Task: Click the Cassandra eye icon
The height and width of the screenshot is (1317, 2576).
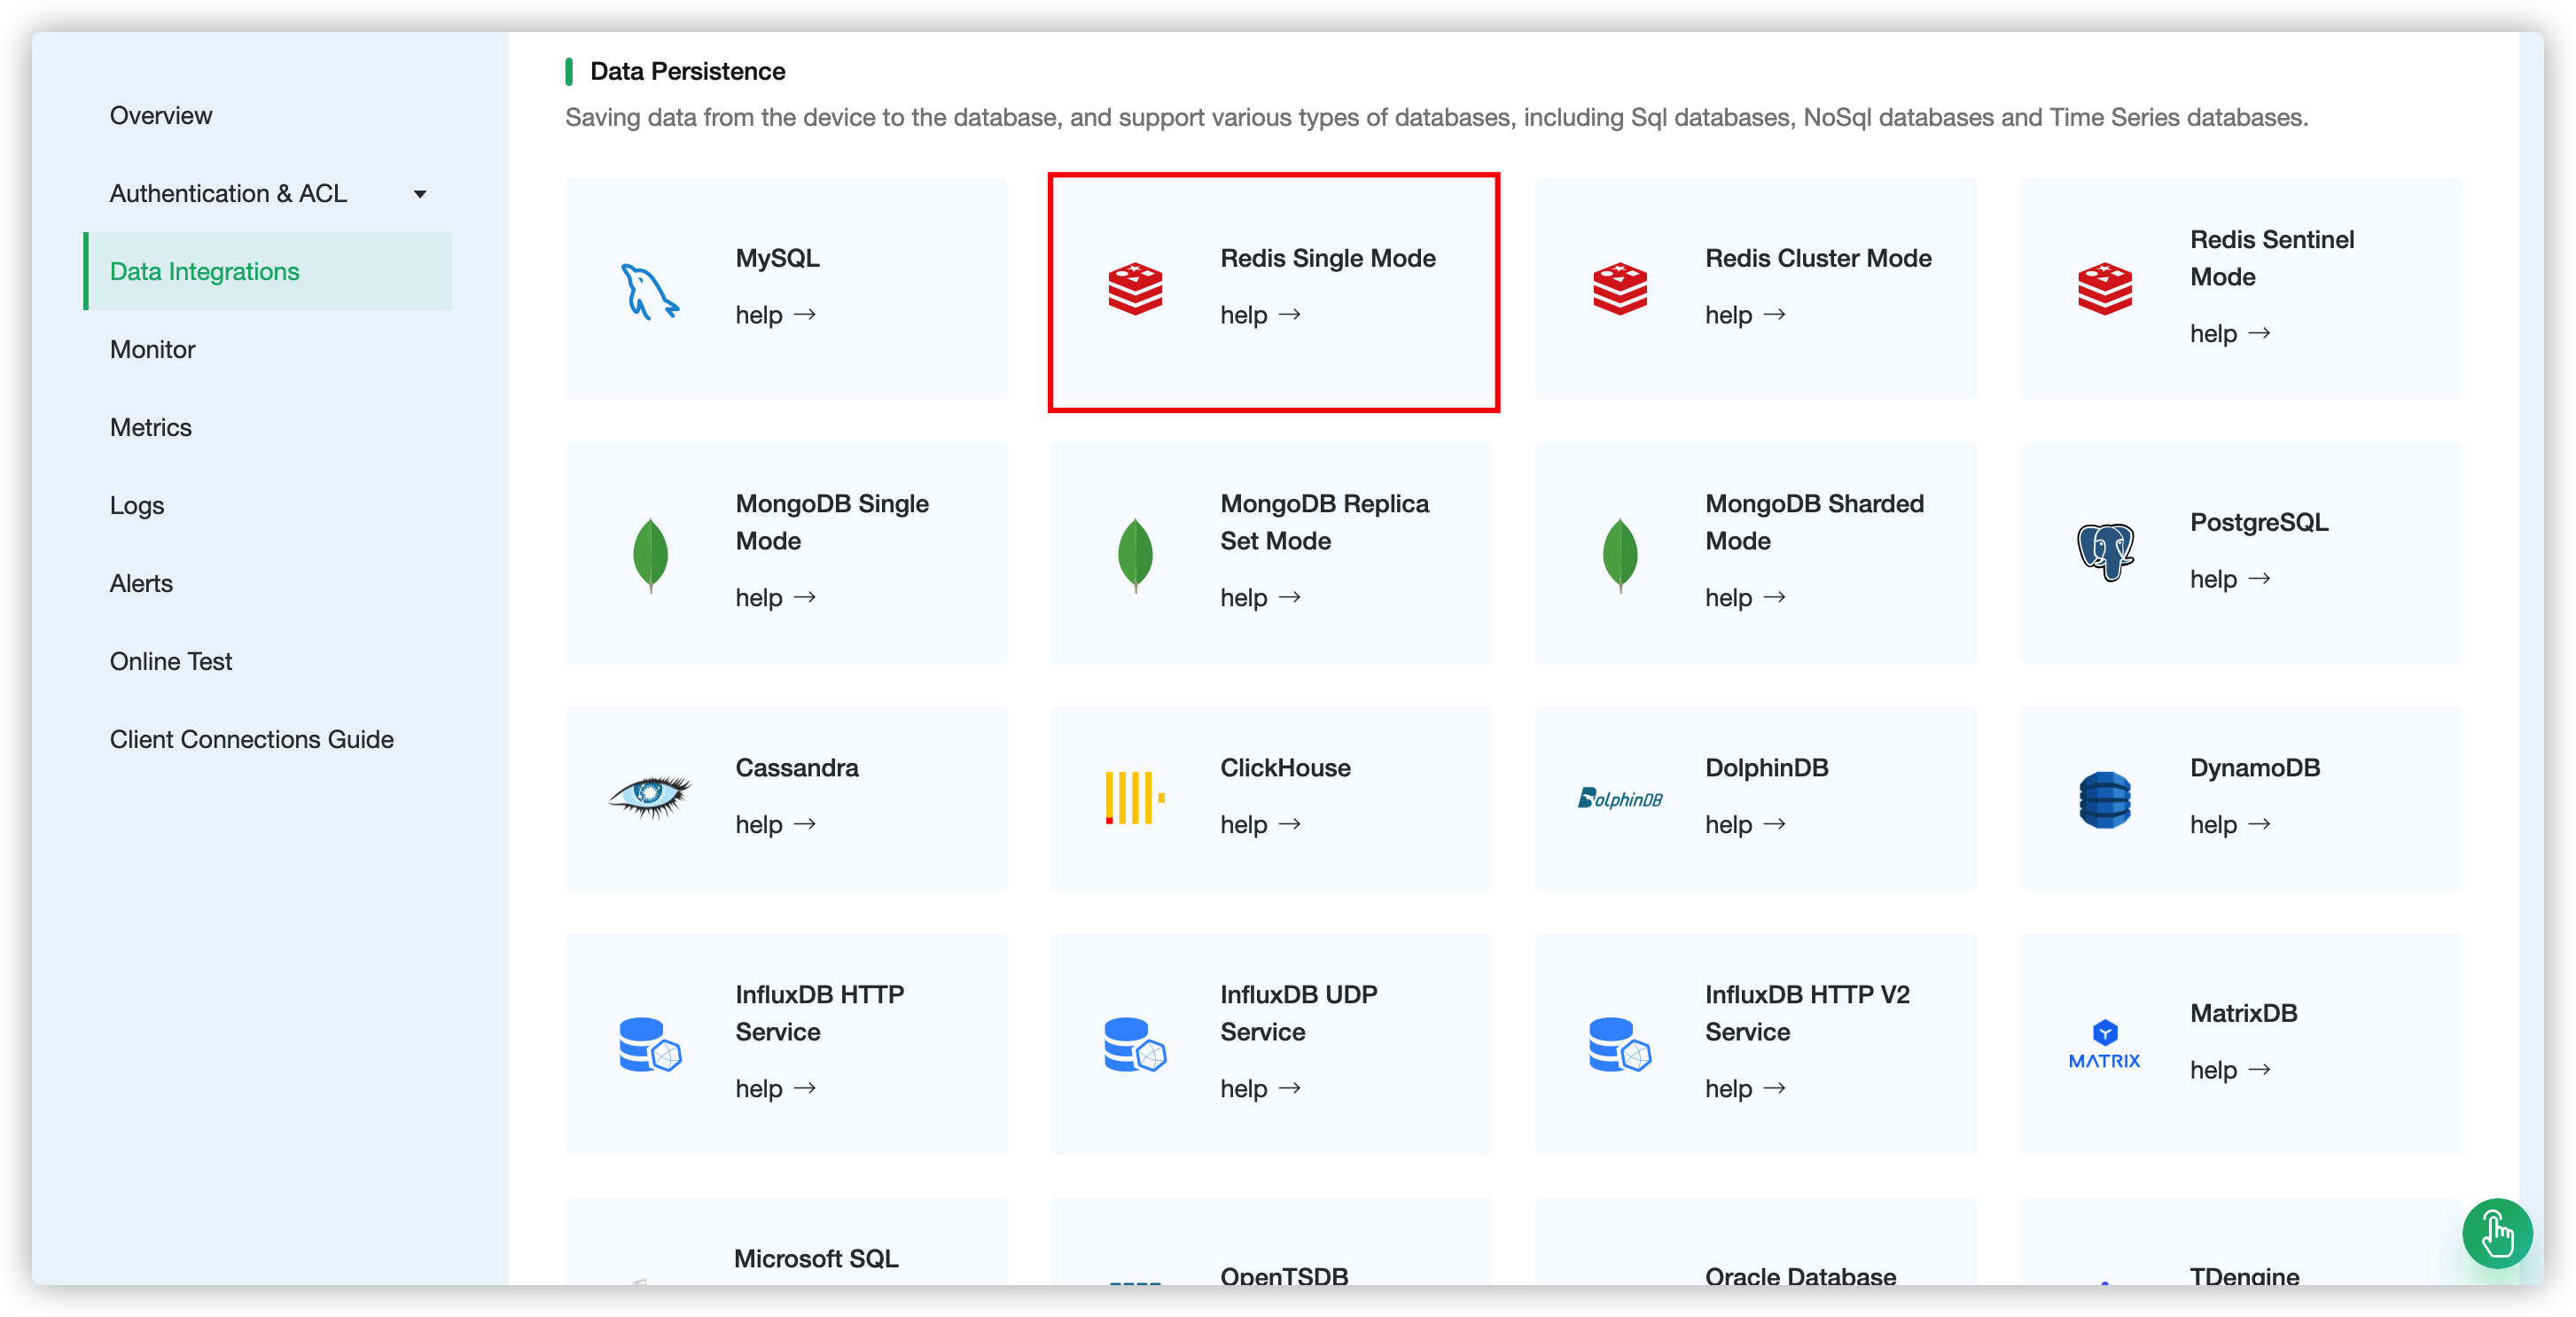Action: [x=650, y=797]
